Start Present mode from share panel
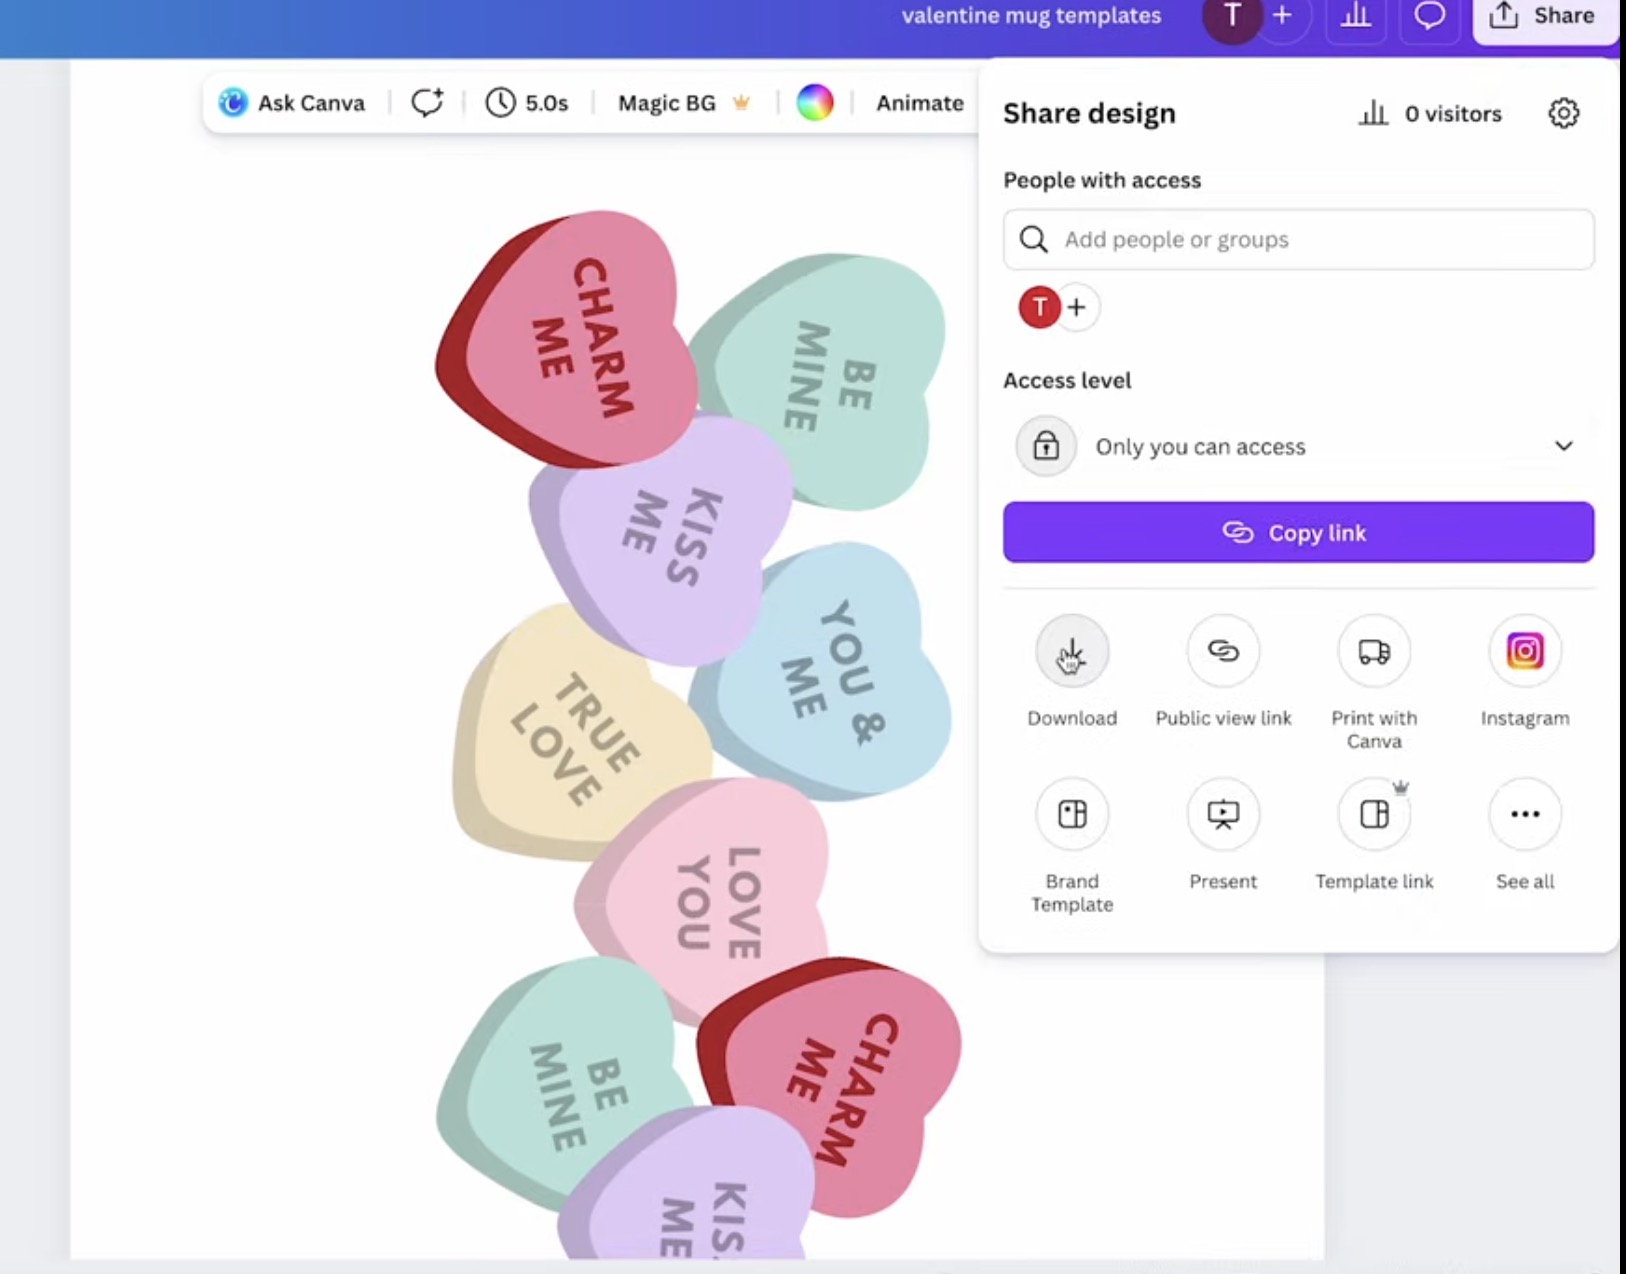The width and height of the screenshot is (1626, 1274). (x=1223, y=814)
